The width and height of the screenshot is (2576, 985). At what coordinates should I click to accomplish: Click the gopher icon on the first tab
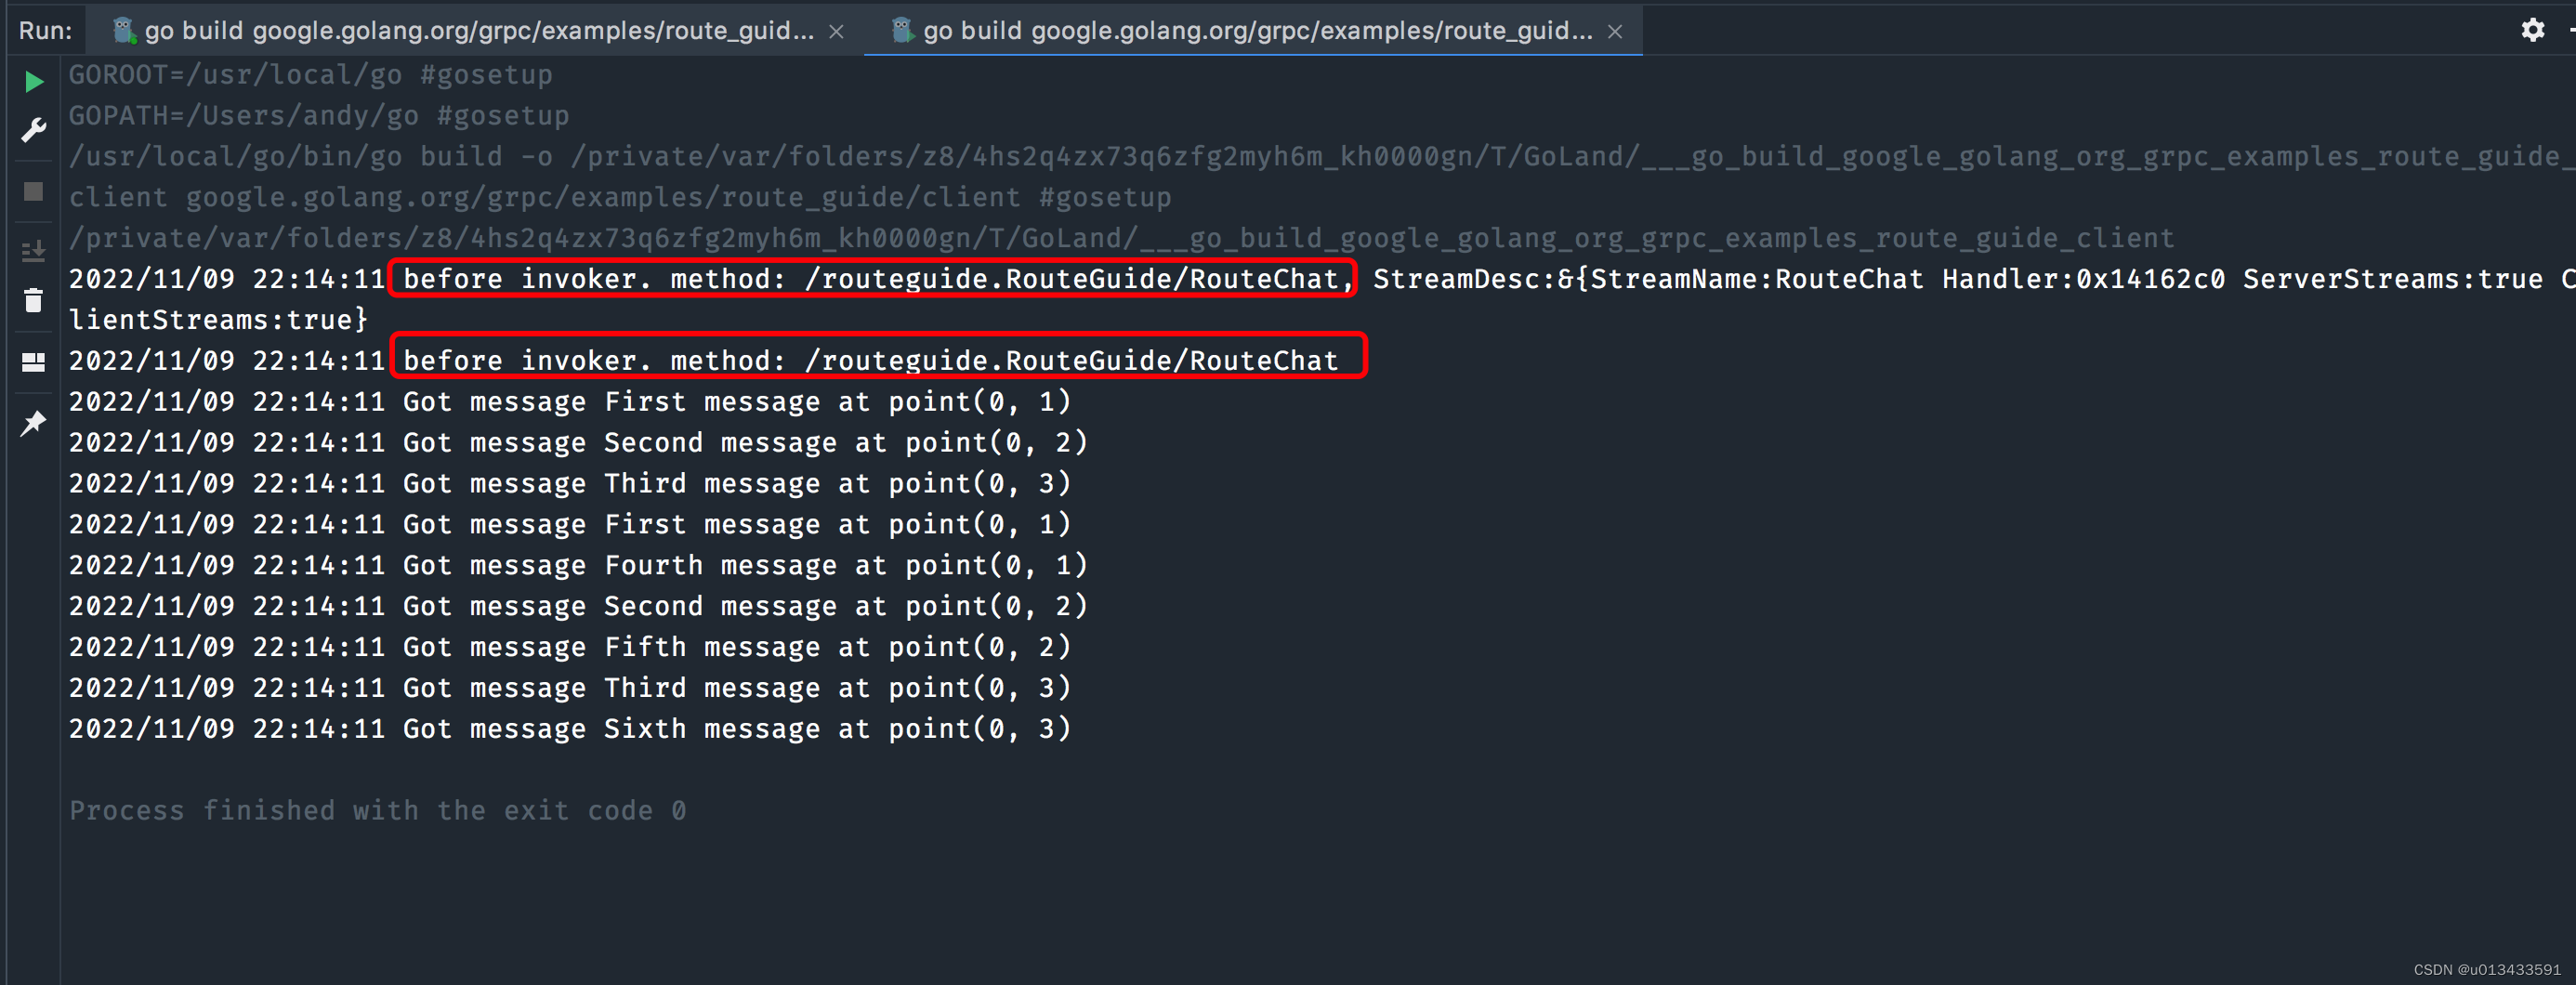click(123, 29)
